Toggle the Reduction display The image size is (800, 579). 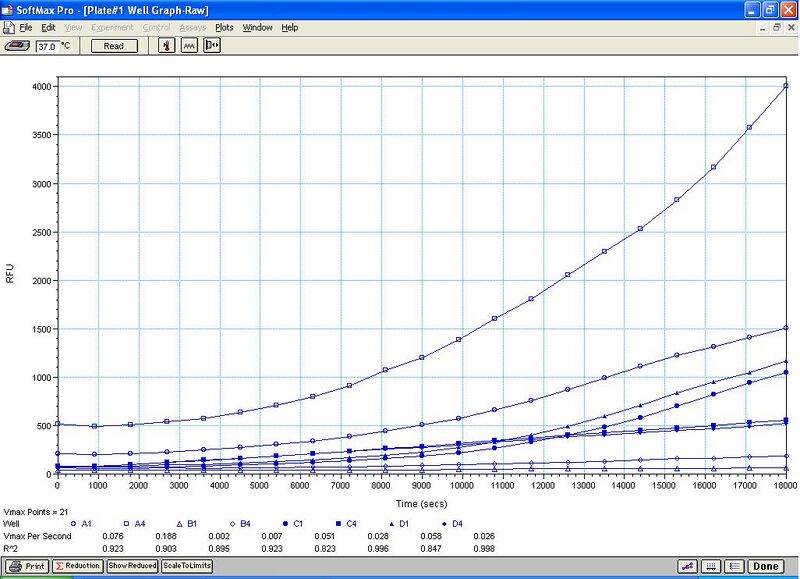point(76,566)
